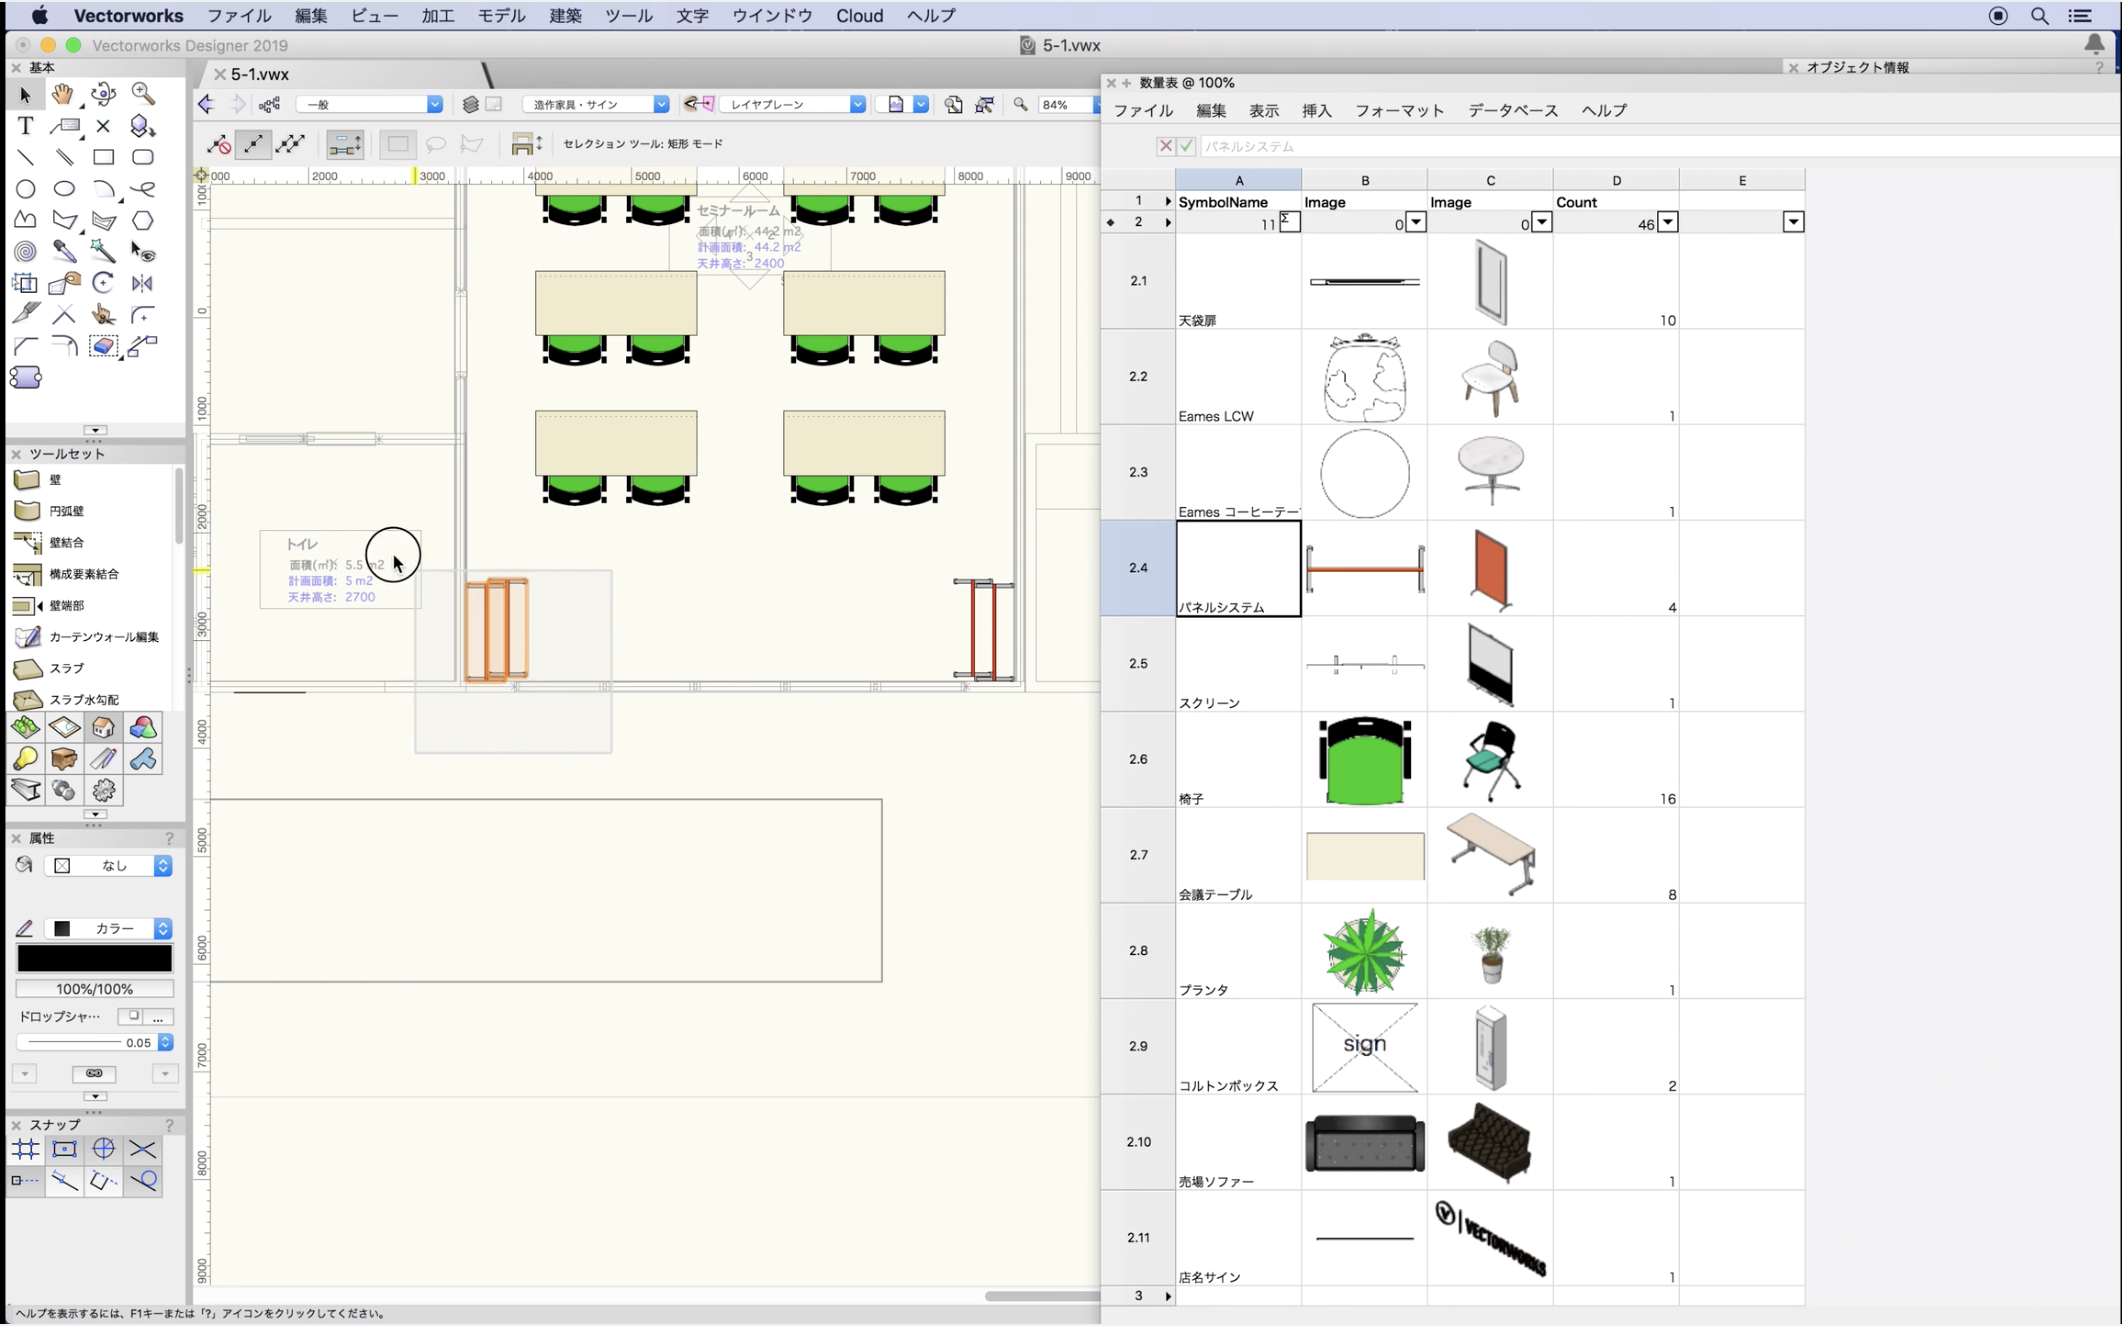
Task: Toggle Snap to Grid
Action: point(25,1150)
